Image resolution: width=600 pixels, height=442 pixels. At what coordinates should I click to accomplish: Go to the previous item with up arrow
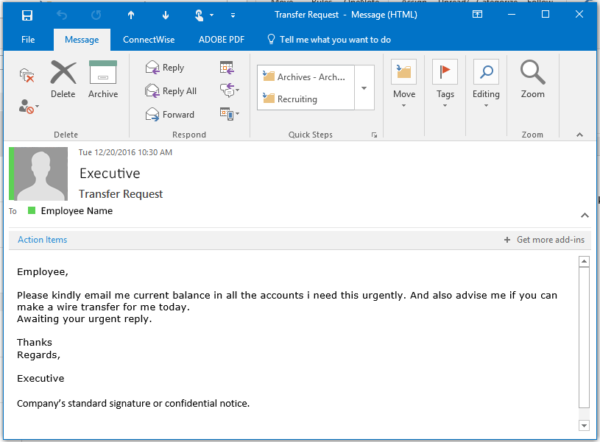(x=131, y=15)
